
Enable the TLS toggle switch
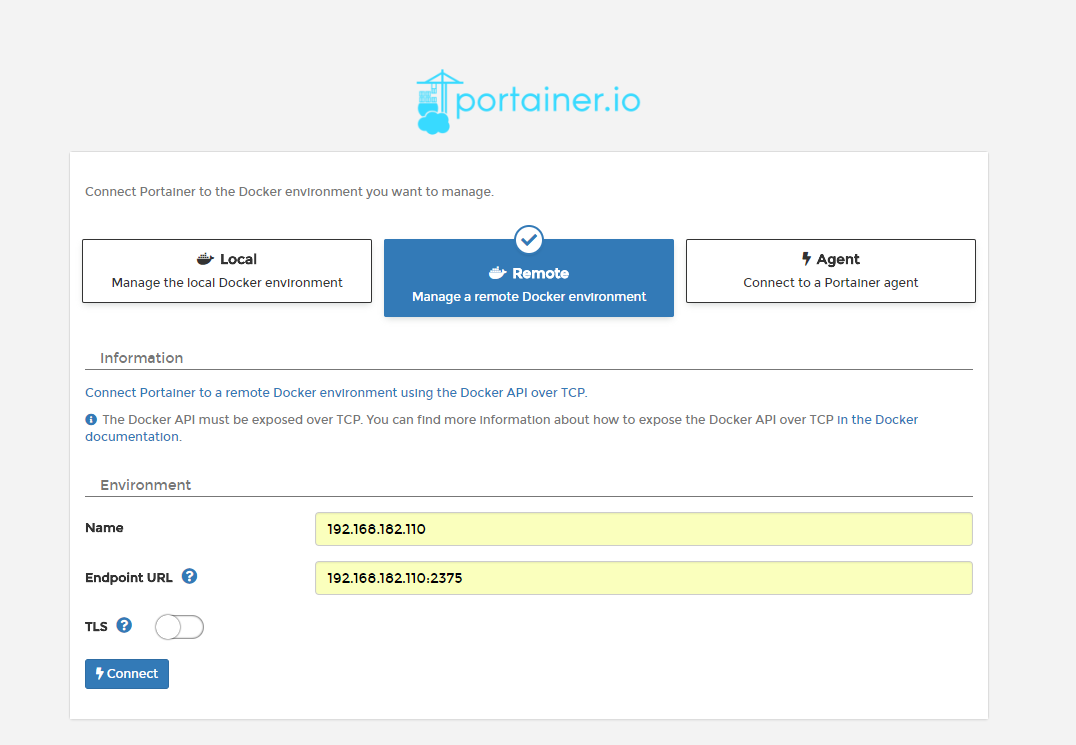pos(180,627)
